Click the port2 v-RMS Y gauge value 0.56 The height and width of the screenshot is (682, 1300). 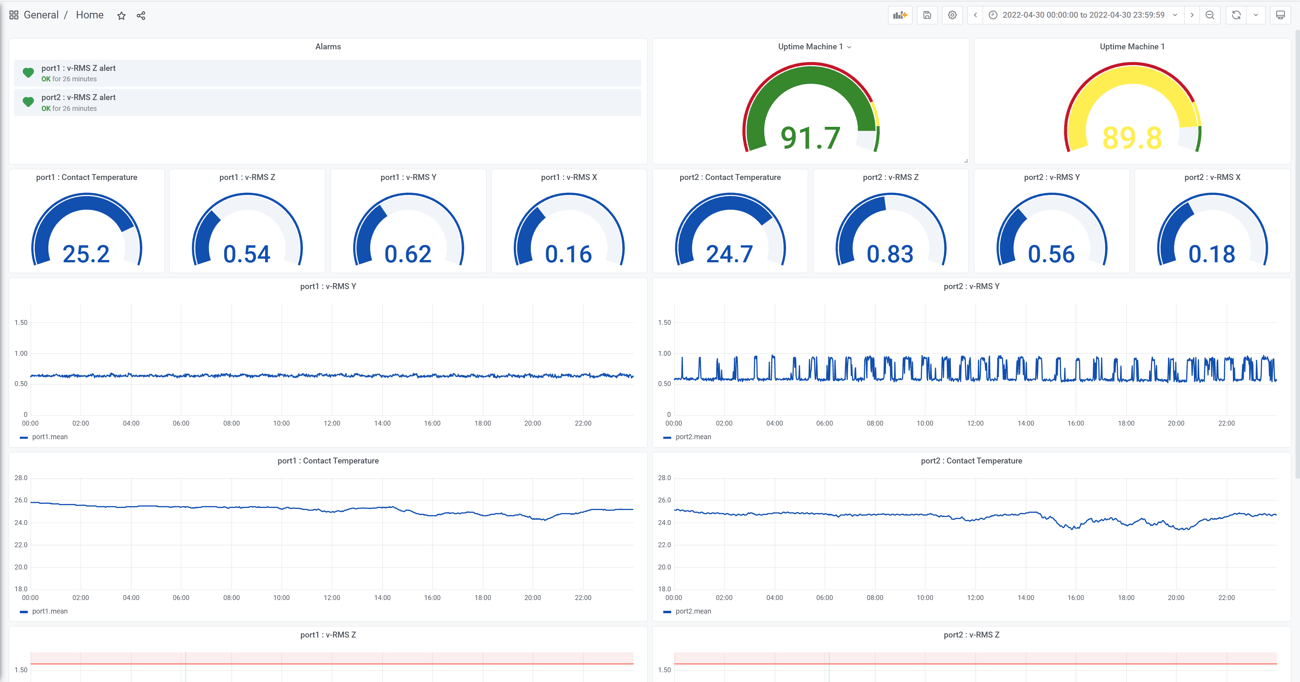[x=1051, y=254]
